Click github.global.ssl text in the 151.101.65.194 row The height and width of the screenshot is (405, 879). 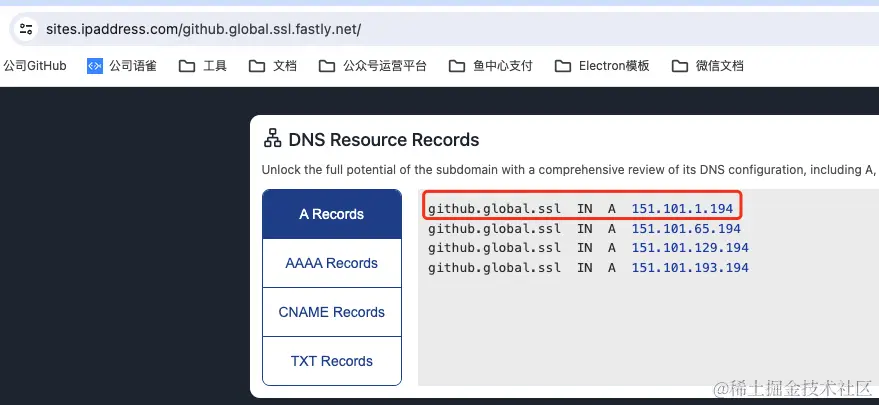(x=494, y=229)
